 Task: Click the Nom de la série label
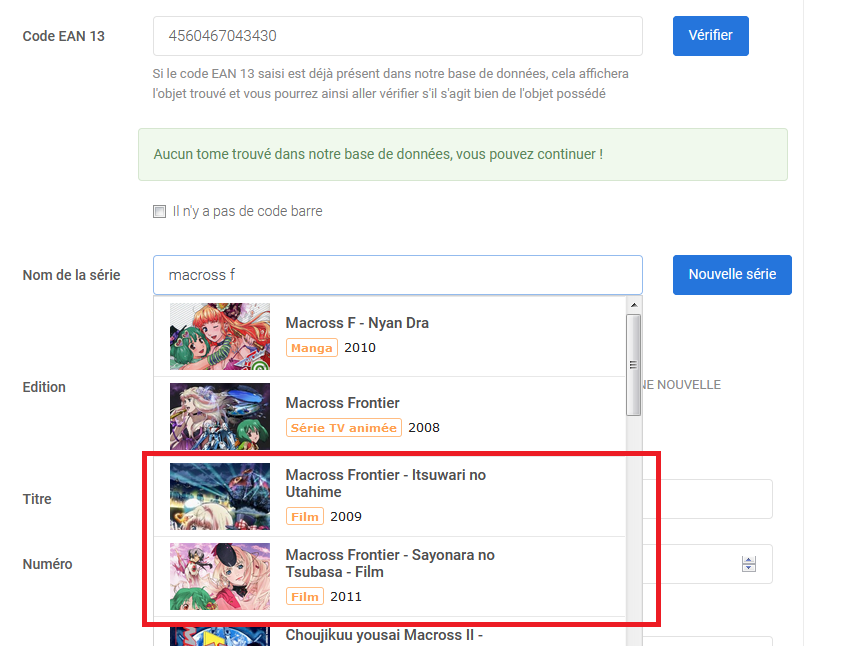click(x=71, y=275)
